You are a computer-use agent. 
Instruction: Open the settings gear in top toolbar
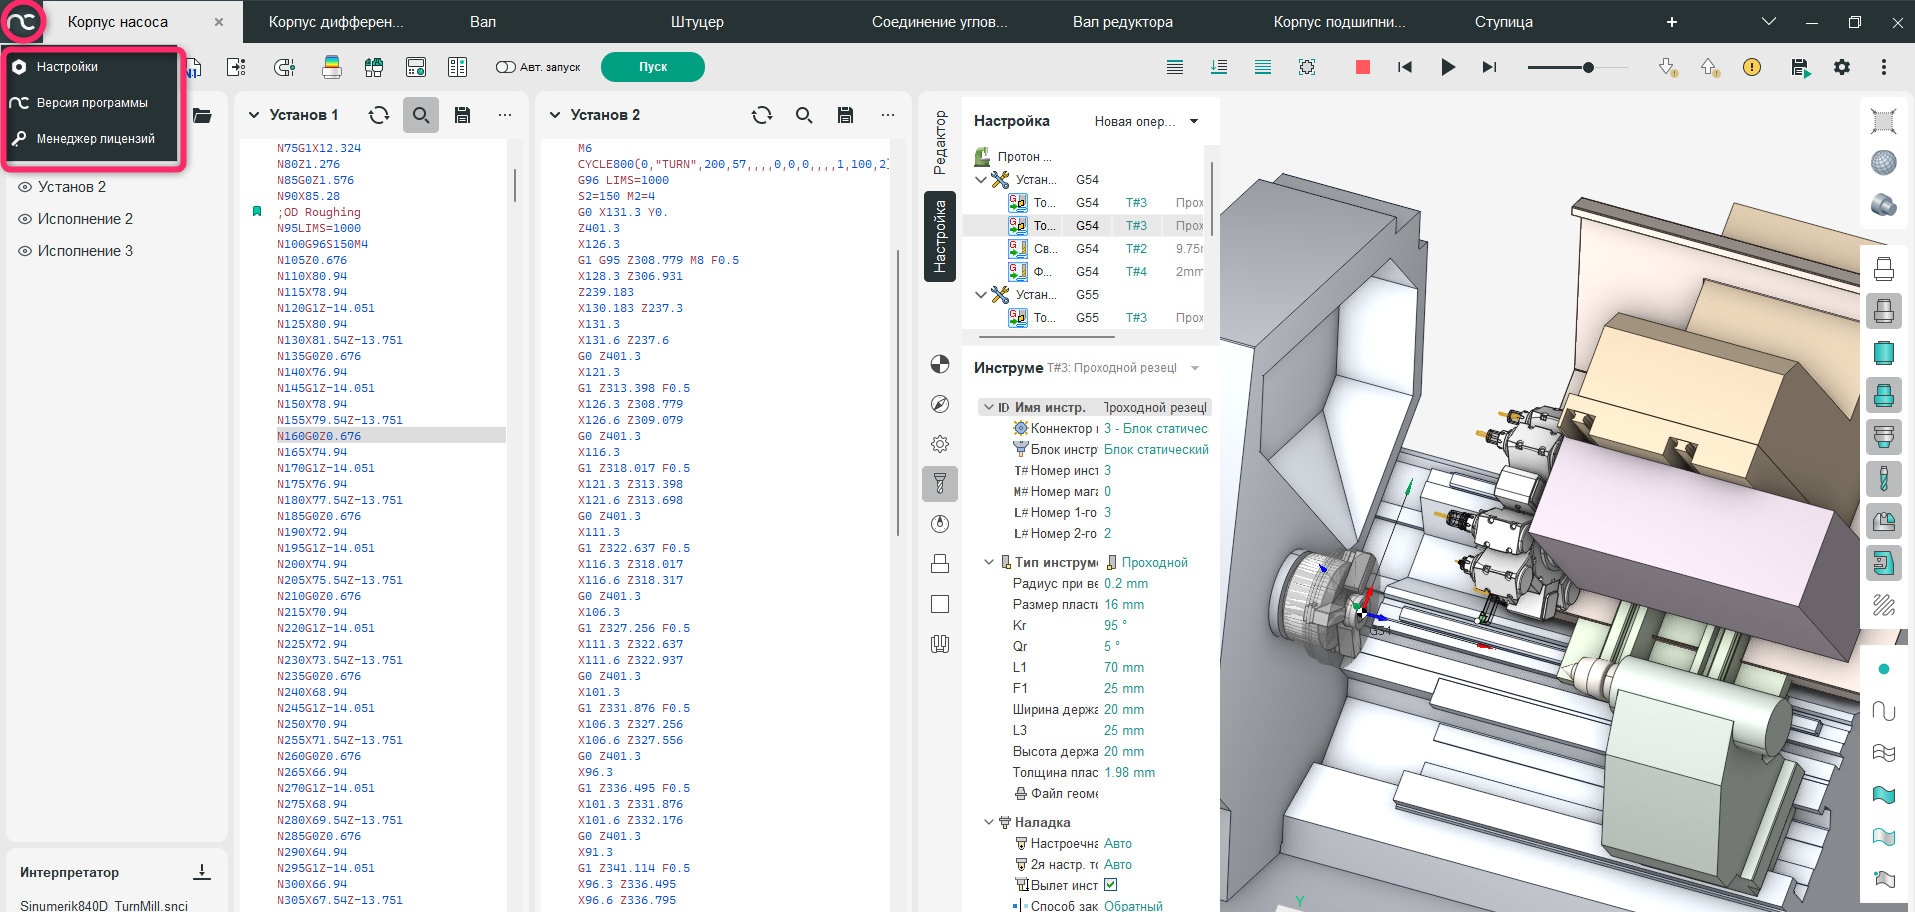[1842, 67]
